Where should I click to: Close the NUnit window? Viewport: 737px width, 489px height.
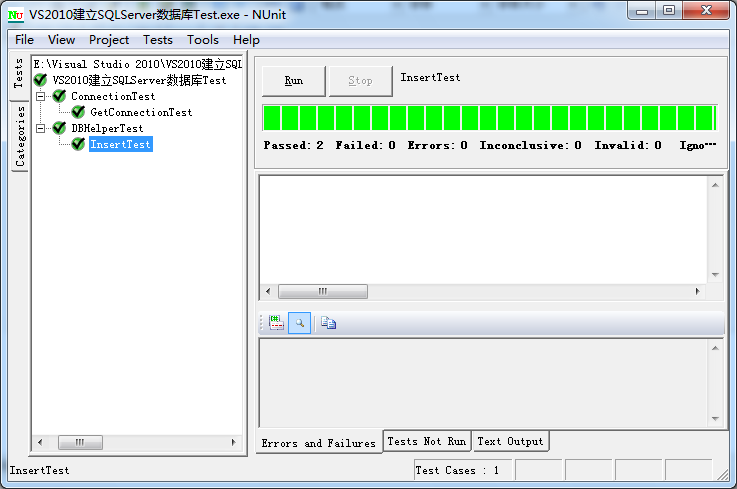click(x=706, y=10)
